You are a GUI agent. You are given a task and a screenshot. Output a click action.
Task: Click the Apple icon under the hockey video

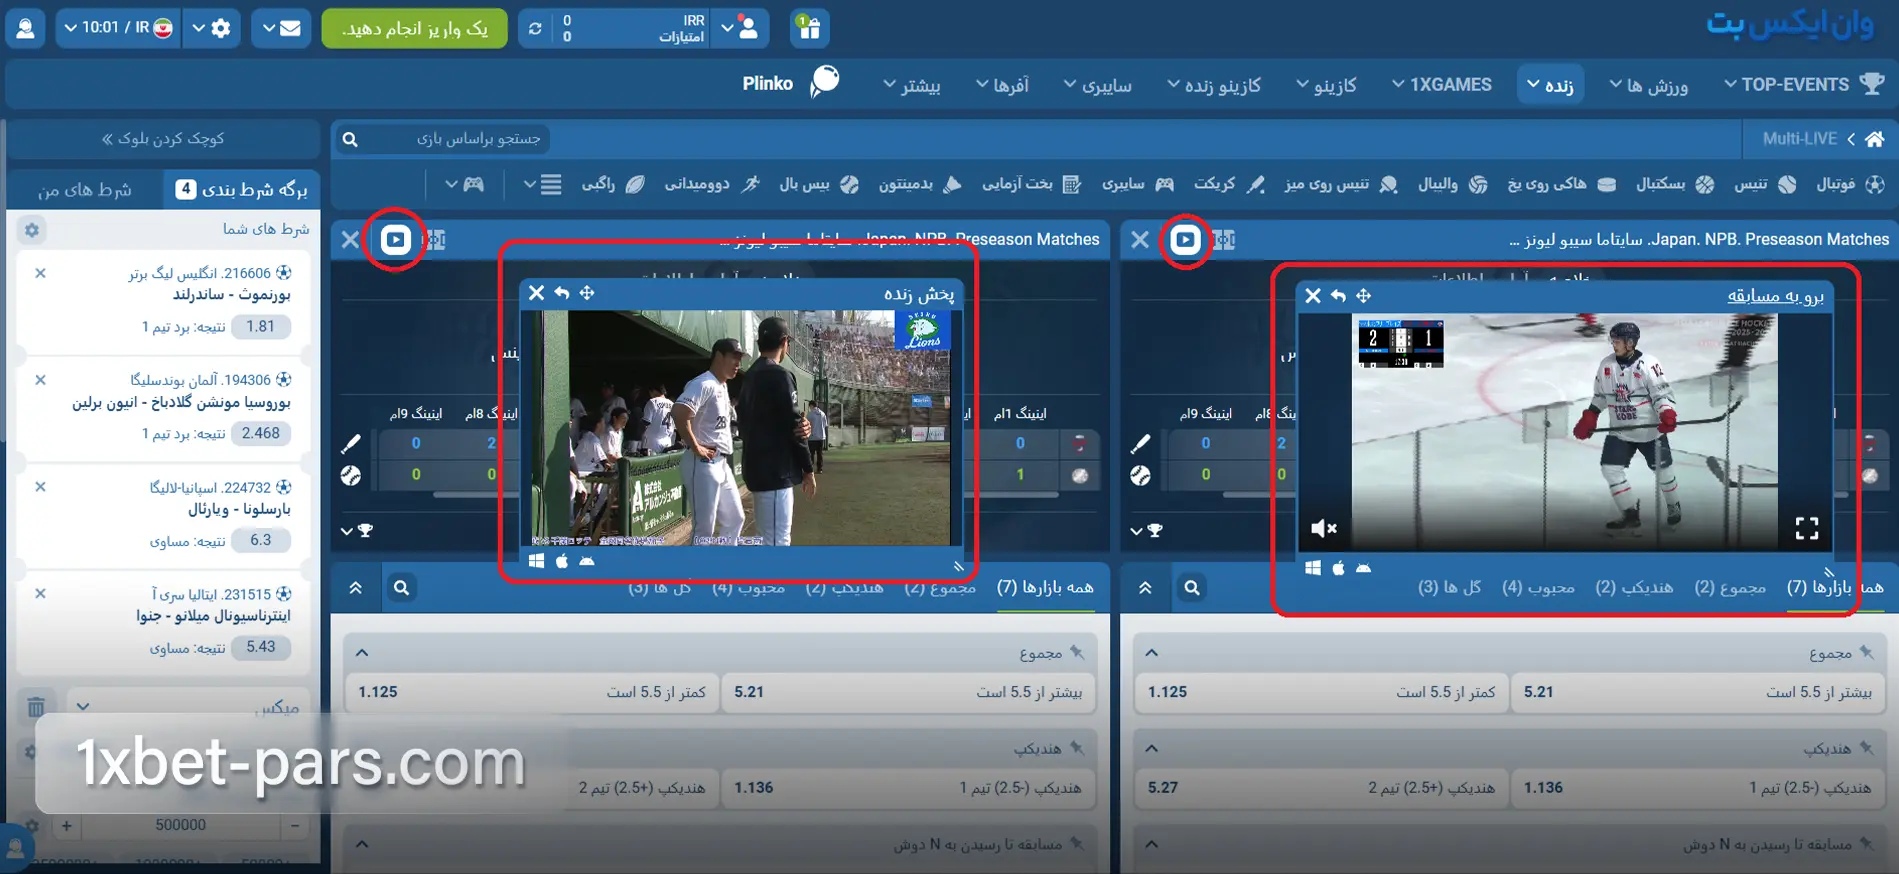[x=1338, y=568]
